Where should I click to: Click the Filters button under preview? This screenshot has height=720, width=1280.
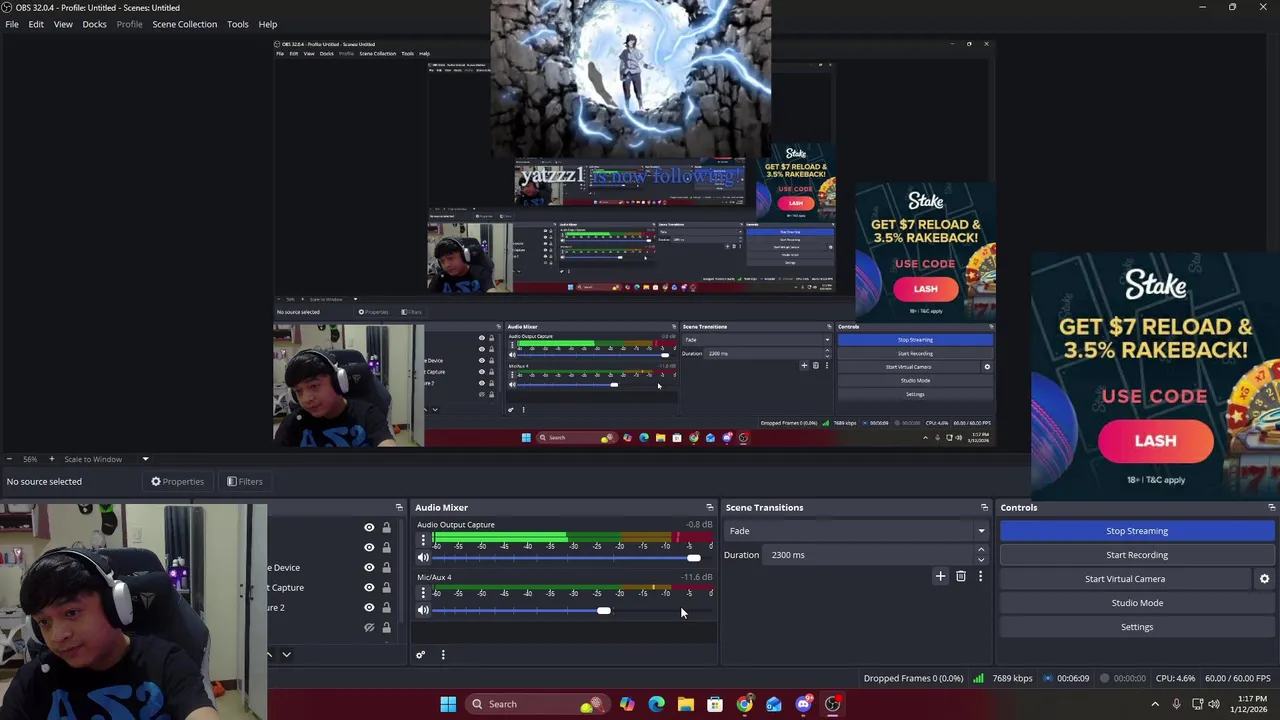click(x=244, y=481)
